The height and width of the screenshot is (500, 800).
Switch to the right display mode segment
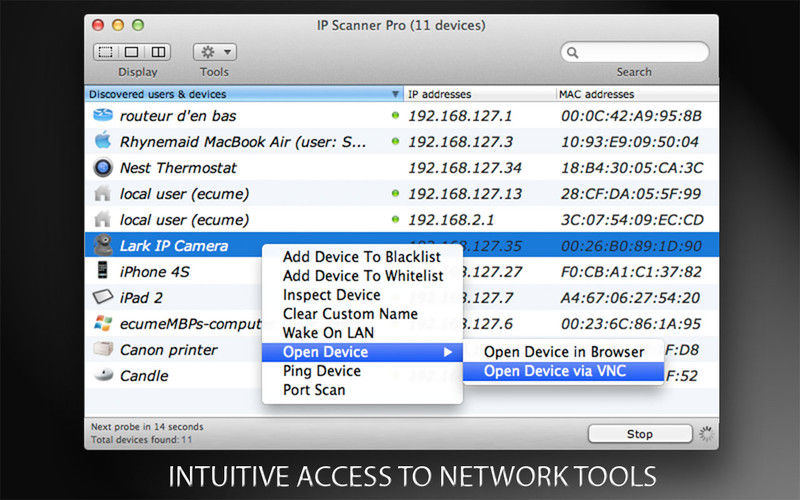[158, 52]
